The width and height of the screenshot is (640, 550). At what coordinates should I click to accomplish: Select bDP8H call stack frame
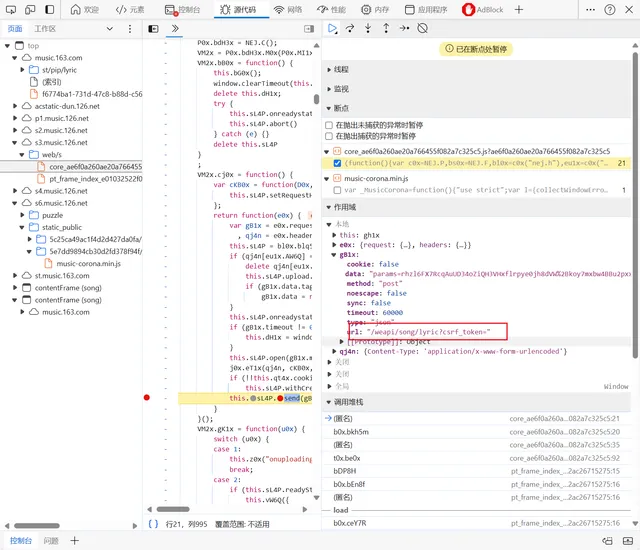(x=476, y=471)
